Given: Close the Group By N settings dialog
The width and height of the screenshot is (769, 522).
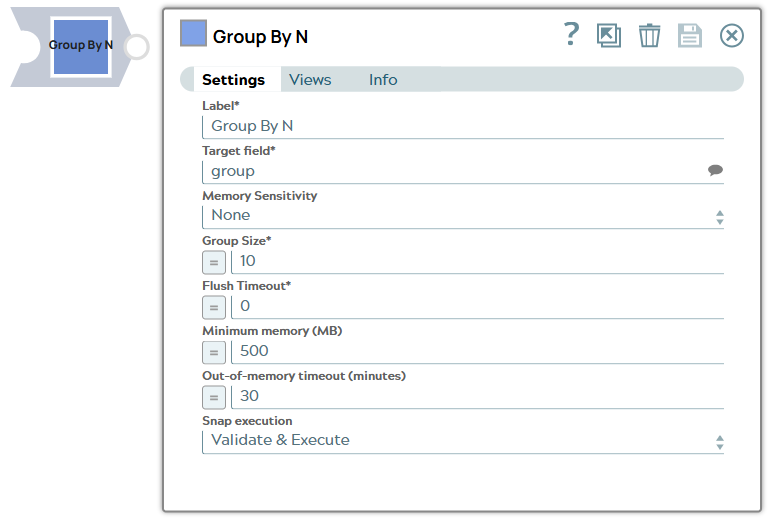Looking at the screenshot, I should (732, 36).
